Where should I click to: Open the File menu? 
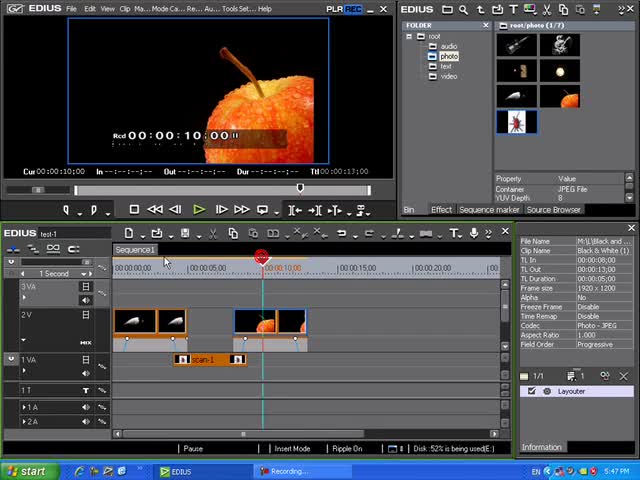[72, 9]
